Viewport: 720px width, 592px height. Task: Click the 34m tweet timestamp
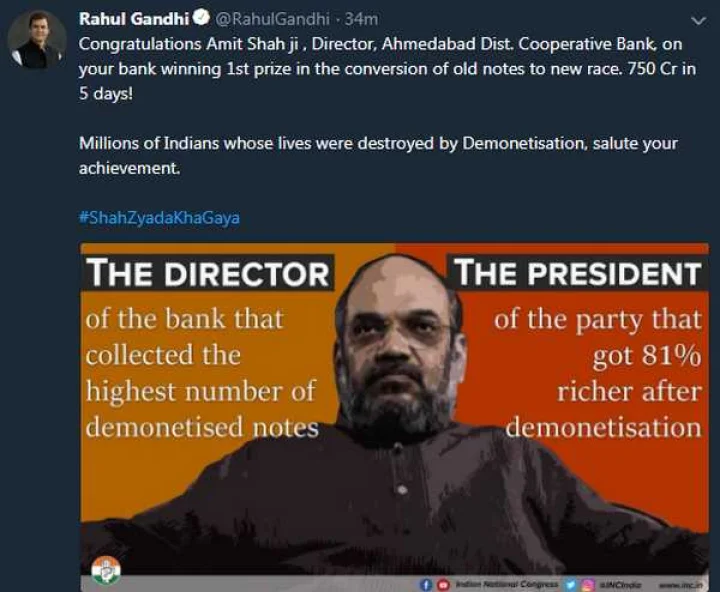coord(361,19)
